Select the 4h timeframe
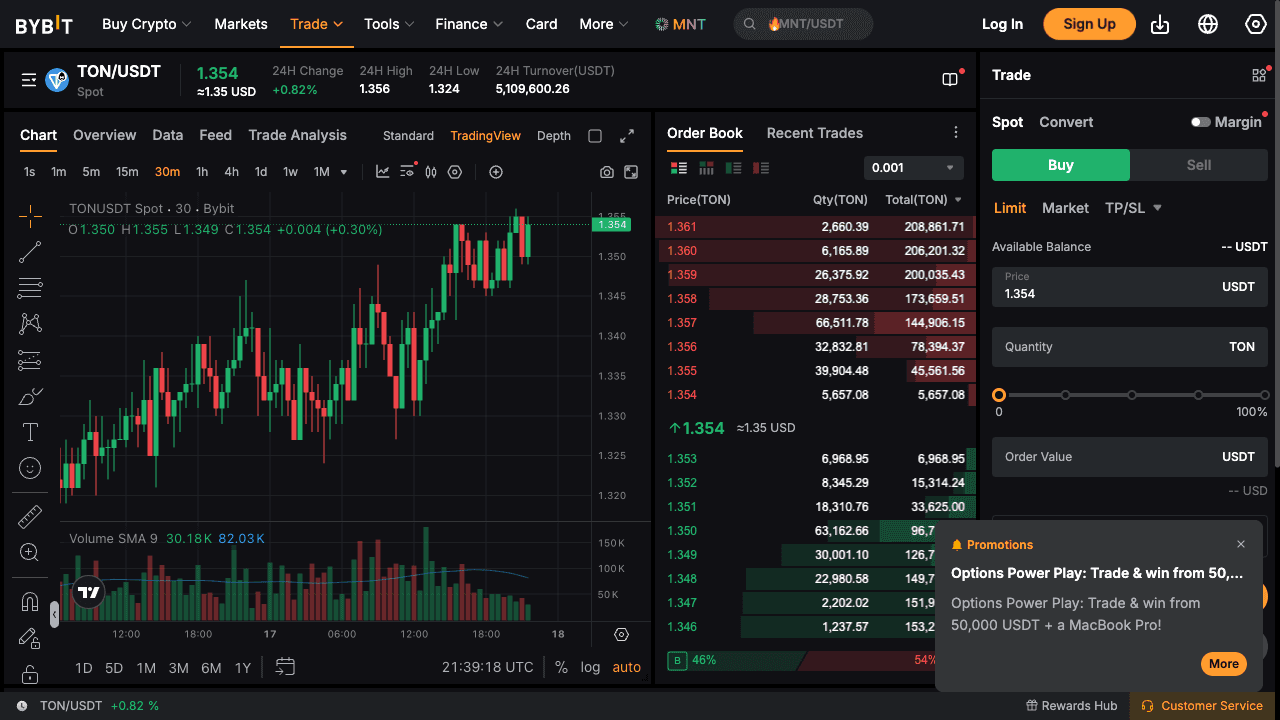1280x720 pixels. (x=231, y=172)
